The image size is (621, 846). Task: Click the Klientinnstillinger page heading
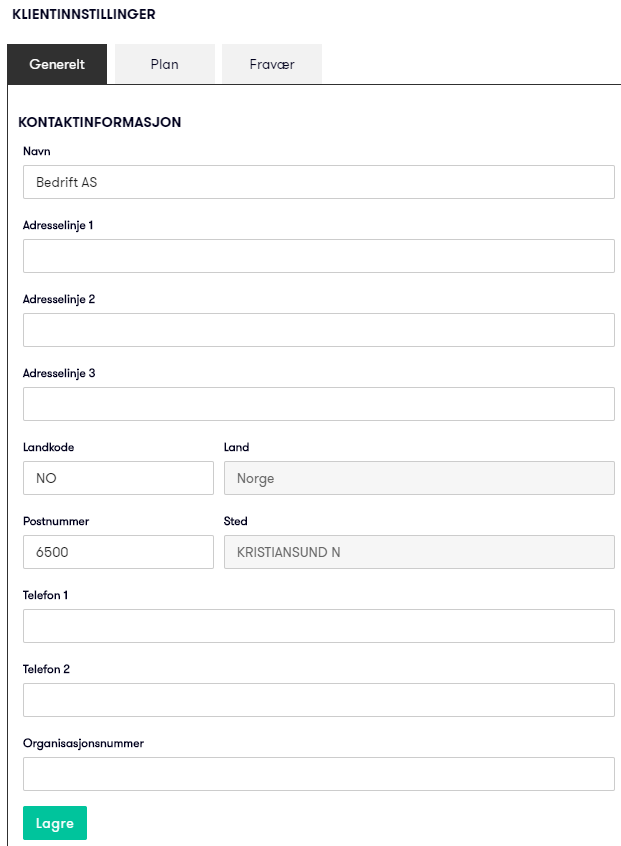point(84,14)
